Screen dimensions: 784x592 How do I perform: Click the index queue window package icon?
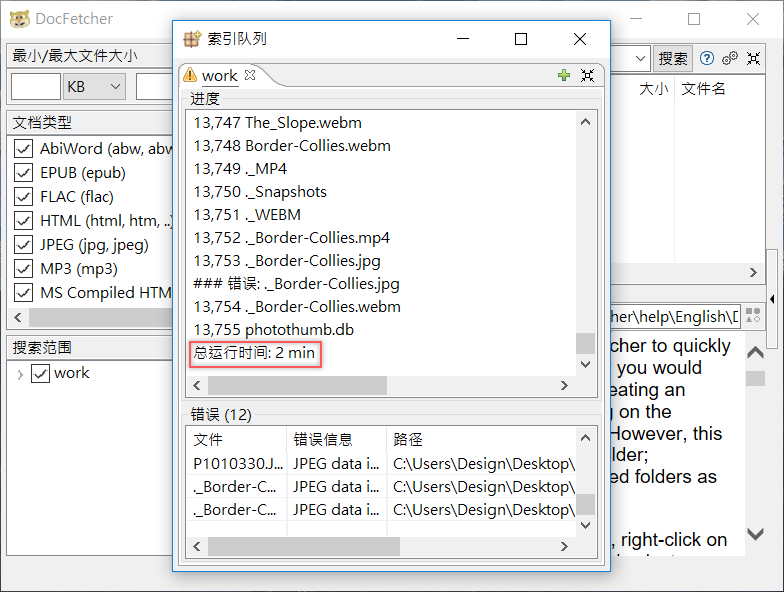coord(192,38)
